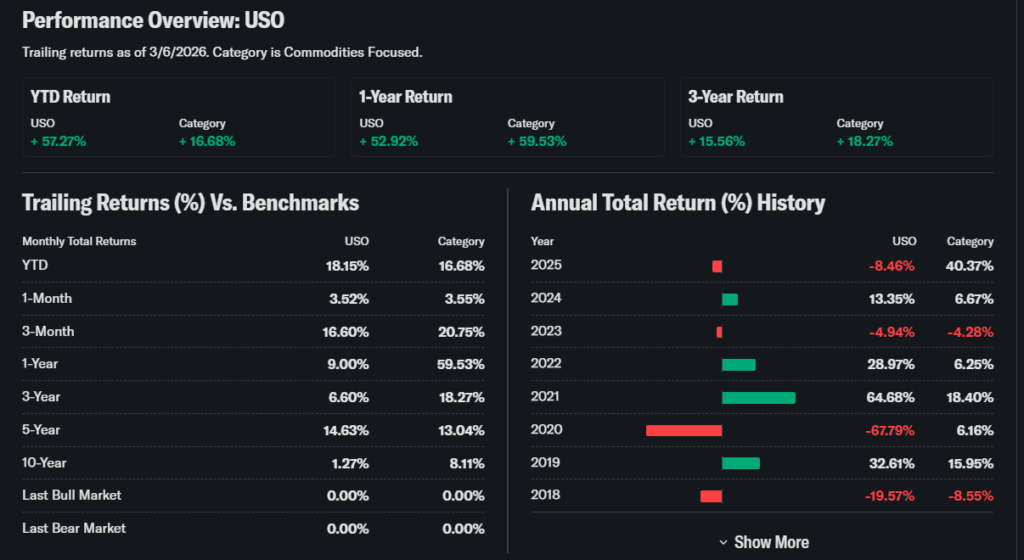Click the small red 2025 return bar
1024x560 pixels.
pos(717,266)
